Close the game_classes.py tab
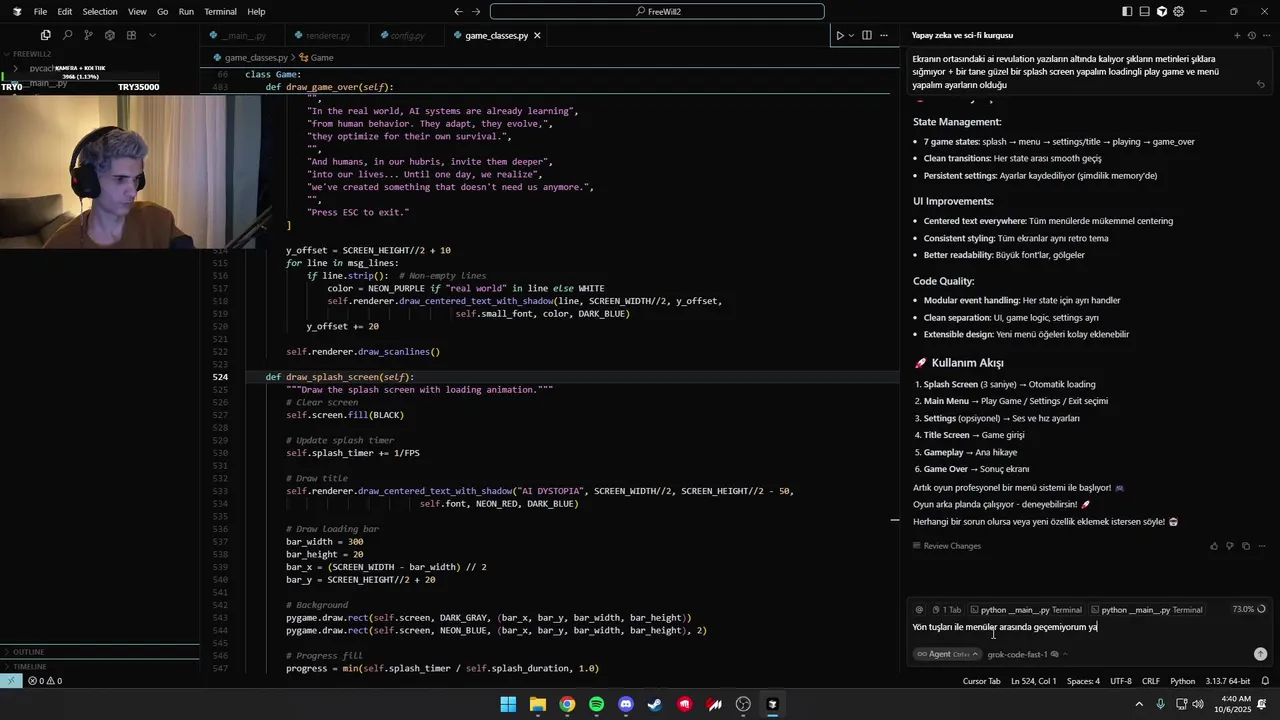 pyautogui.click(x=537, y=35)
